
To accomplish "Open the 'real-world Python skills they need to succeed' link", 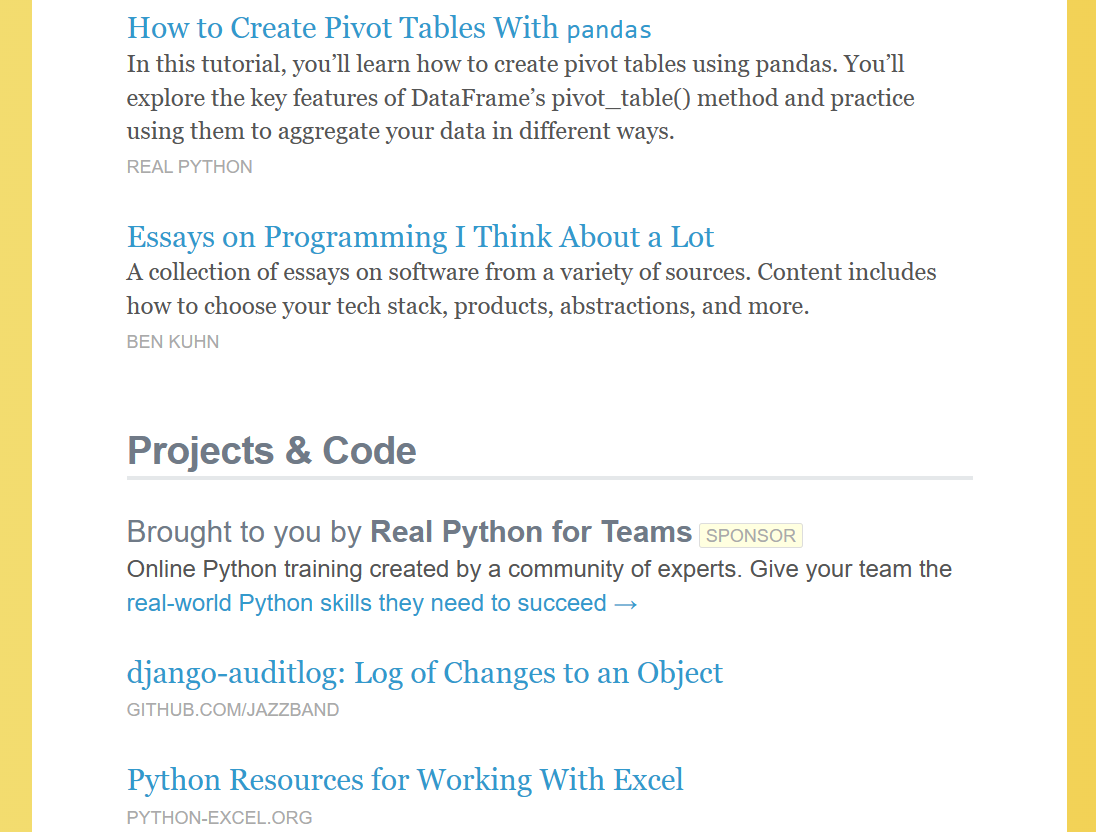I will pyautogui.click(x=366, y=603).
